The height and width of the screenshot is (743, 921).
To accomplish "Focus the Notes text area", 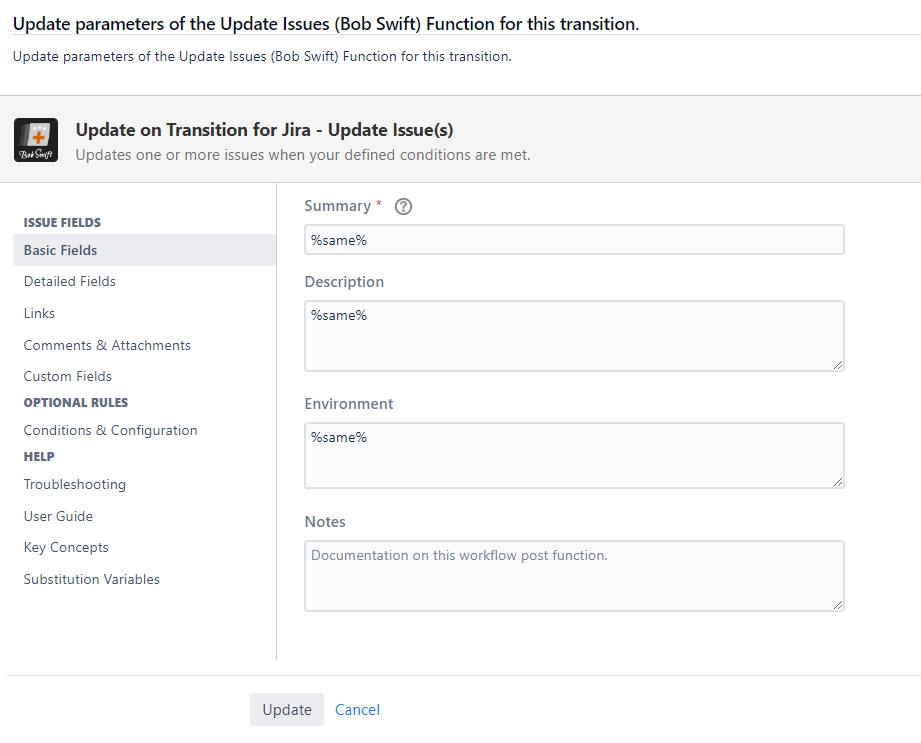I will tap(574, 576).
